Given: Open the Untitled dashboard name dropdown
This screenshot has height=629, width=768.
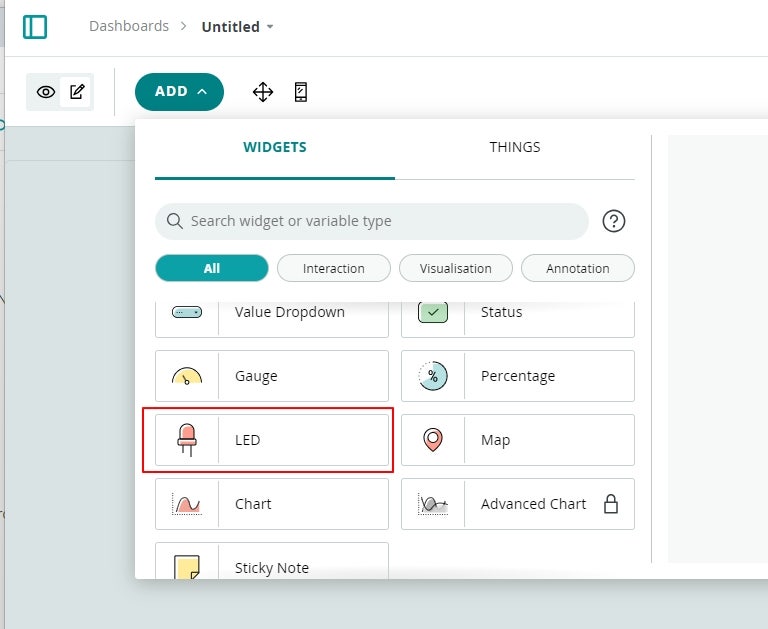Looking at the screenshot, I should click(x=237, y=26).
